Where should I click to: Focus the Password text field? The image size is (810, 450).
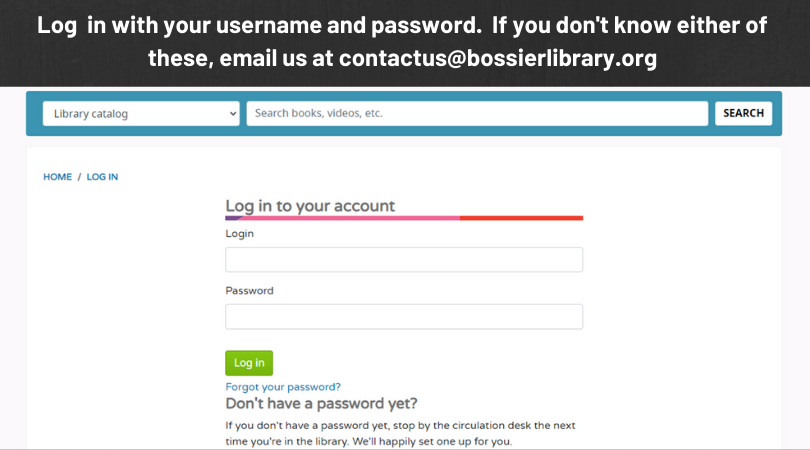[404, 317]
